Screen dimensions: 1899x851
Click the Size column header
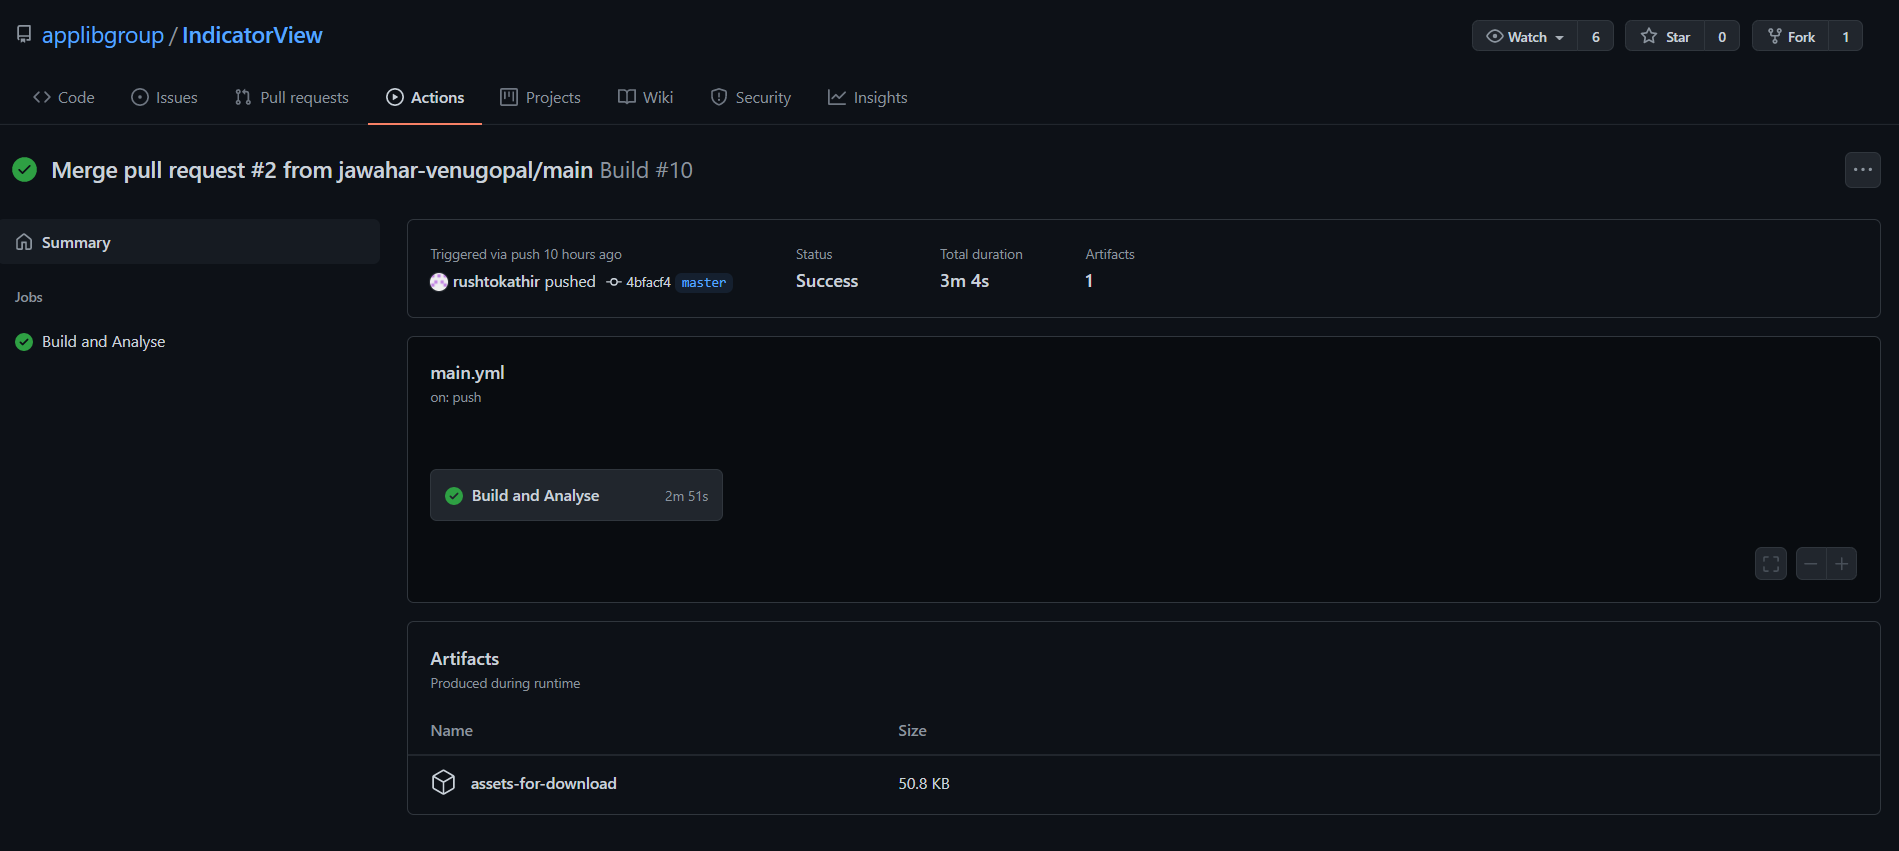click(912, 731)
